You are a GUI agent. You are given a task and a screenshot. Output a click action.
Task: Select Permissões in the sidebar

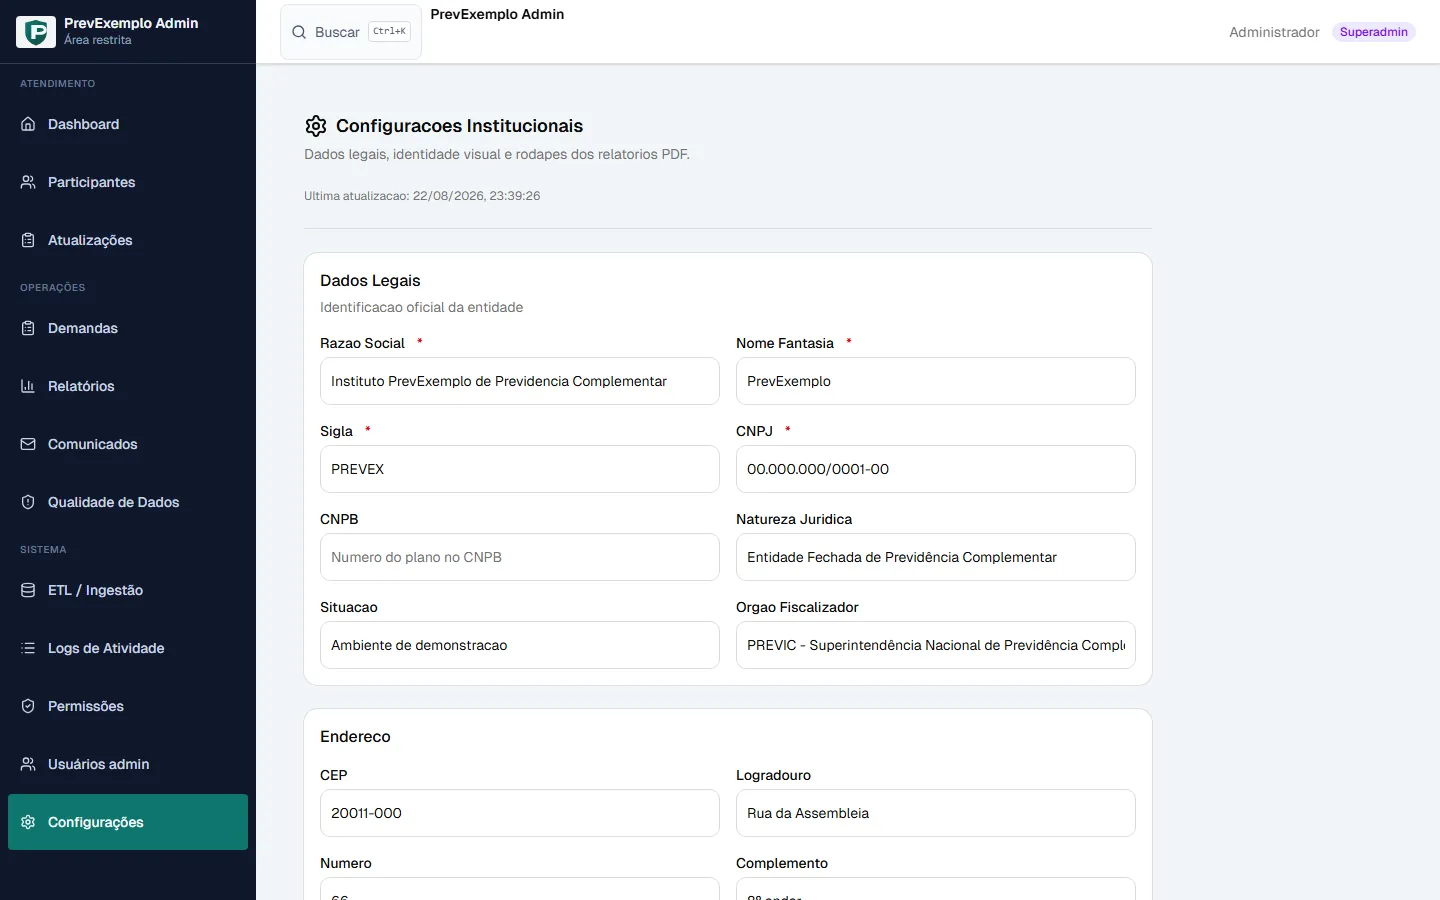click(x=128, y=706)
